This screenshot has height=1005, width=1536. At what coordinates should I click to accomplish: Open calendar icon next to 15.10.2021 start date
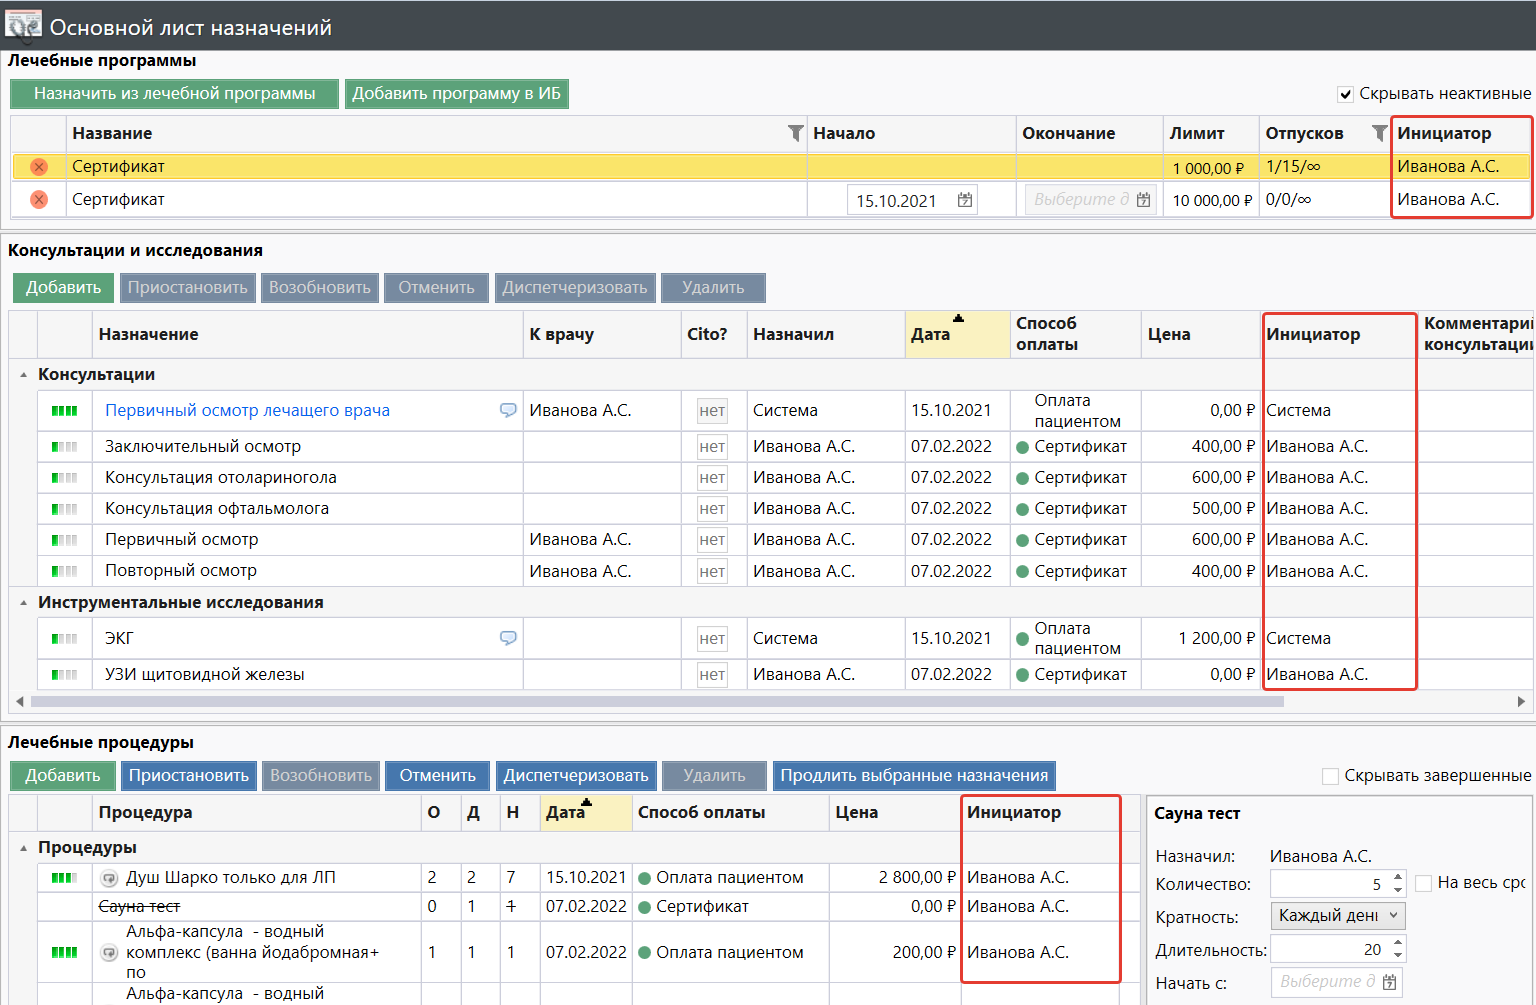tap(964, 200)
